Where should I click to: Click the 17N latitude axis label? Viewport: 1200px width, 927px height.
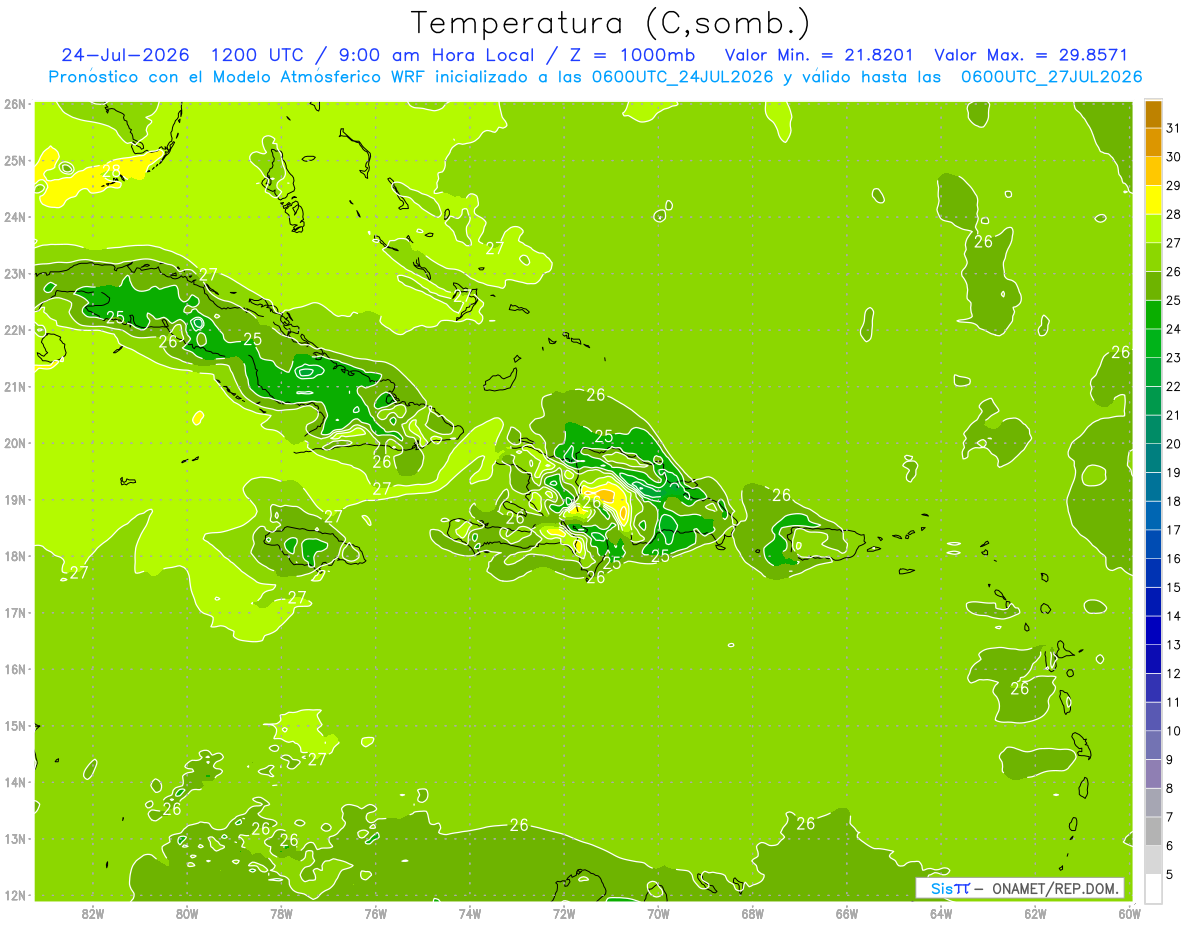[15, 612]
